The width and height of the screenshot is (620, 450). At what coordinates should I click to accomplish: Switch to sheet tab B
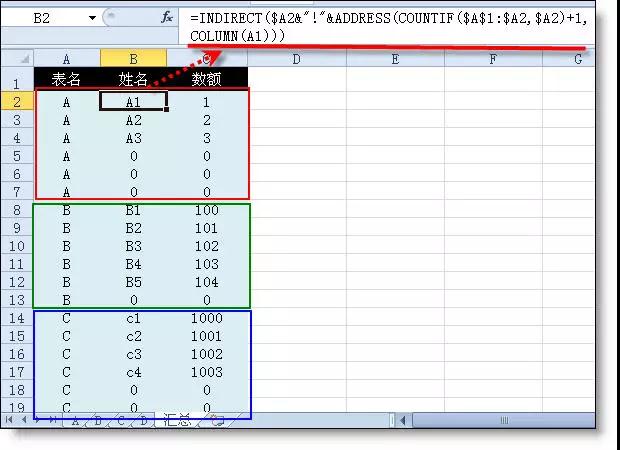pos(98,421)
